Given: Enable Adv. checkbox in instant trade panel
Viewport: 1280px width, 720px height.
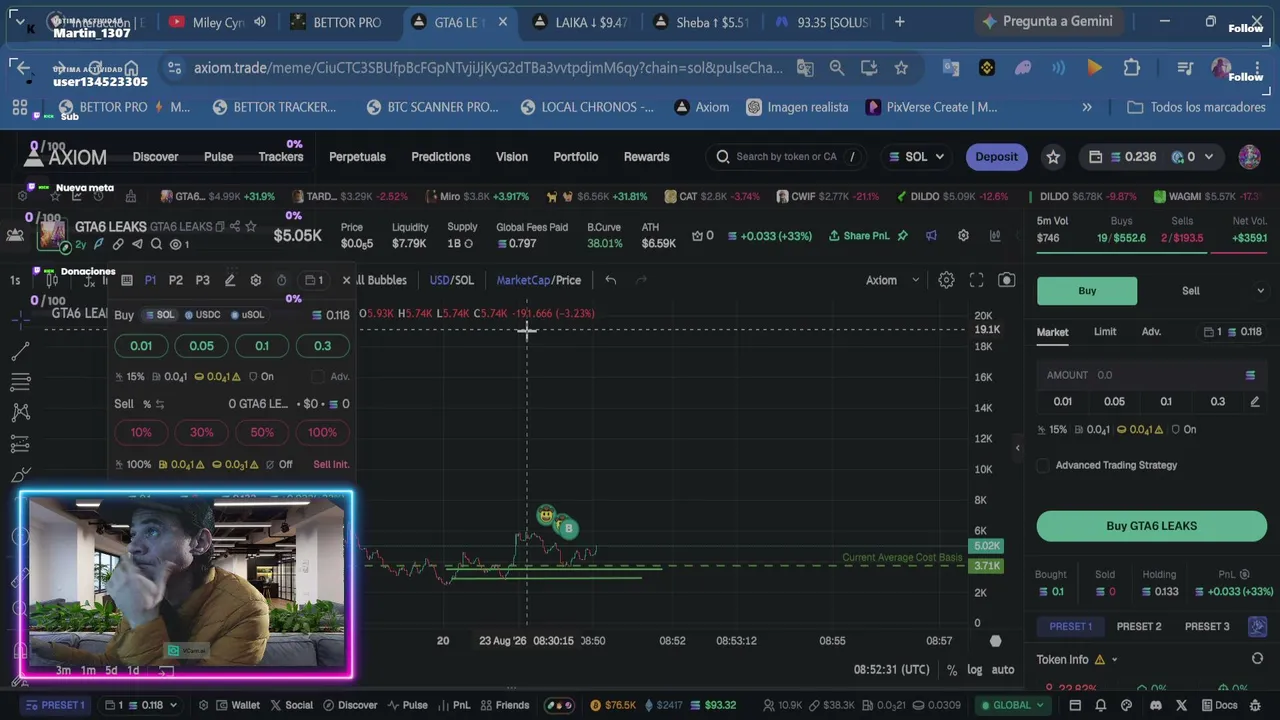Looking at the screenshot, I should [318, 376].
